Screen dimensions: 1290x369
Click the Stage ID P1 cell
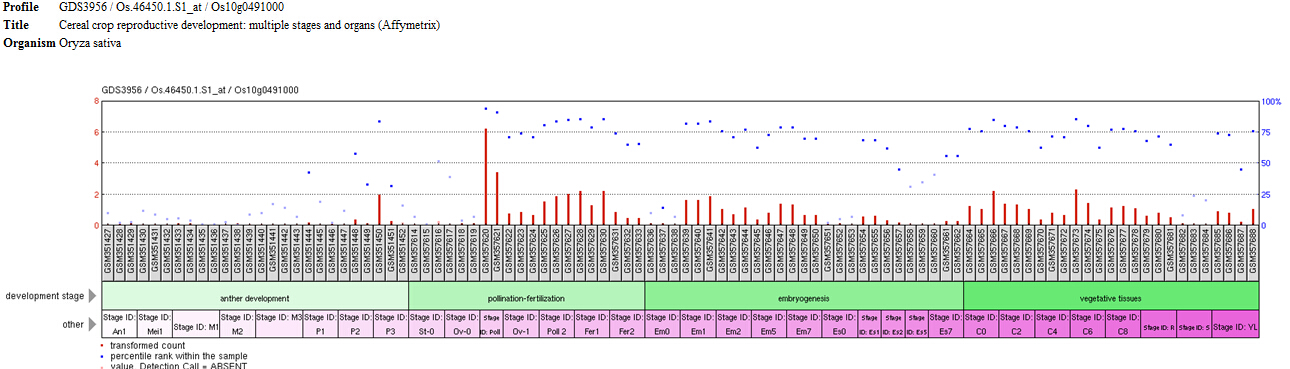tap(320, 324)
